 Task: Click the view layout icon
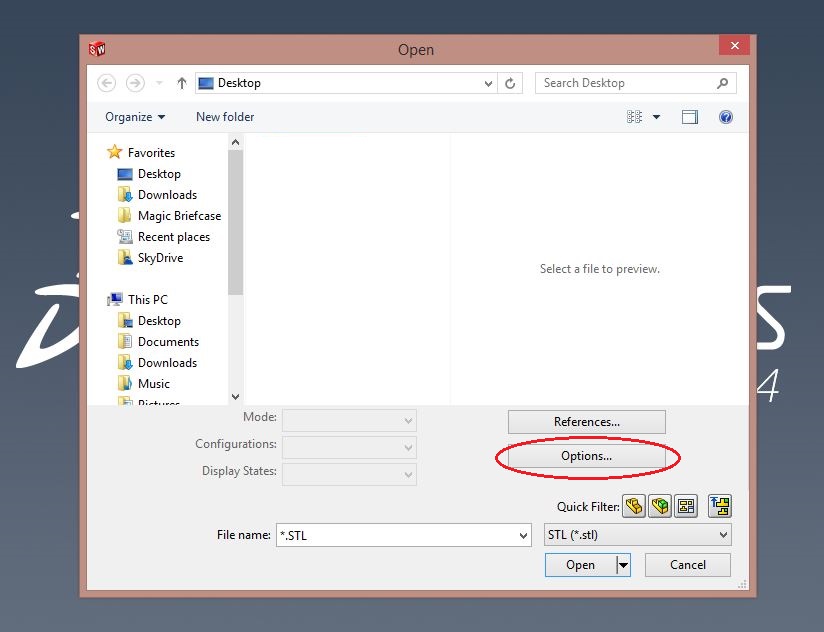635,117
